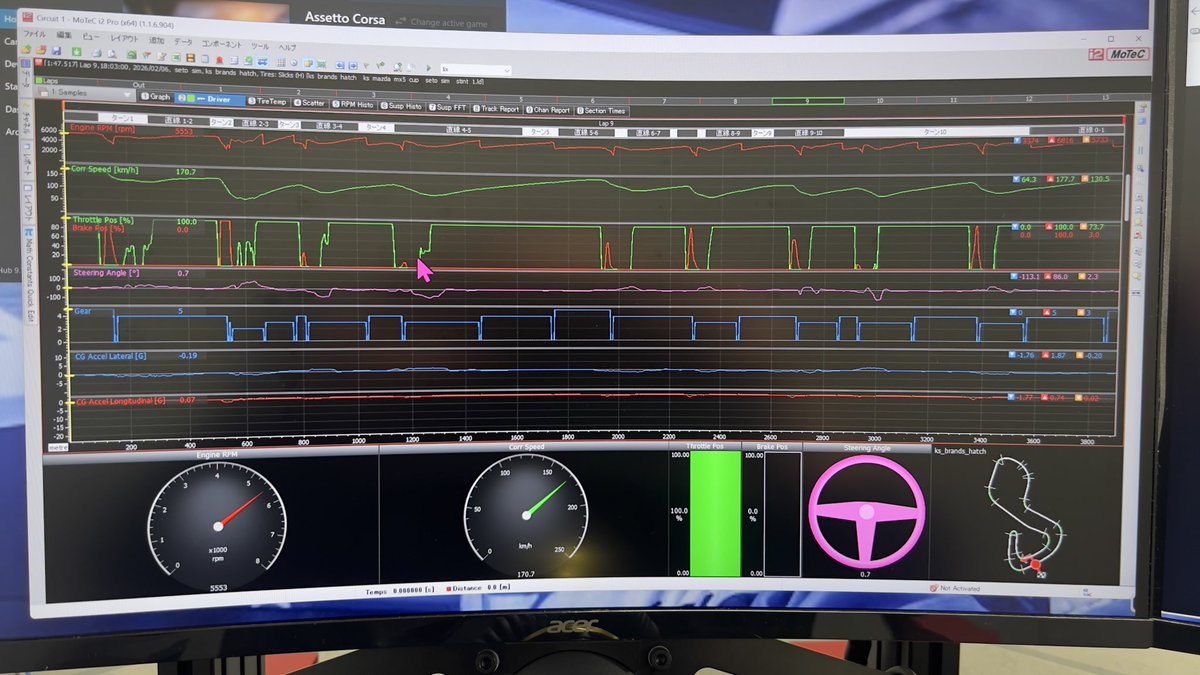Click the printer toolbar icon
Image resolution: width=1200 pixels, height=675 pixels.
click(96, 52)
